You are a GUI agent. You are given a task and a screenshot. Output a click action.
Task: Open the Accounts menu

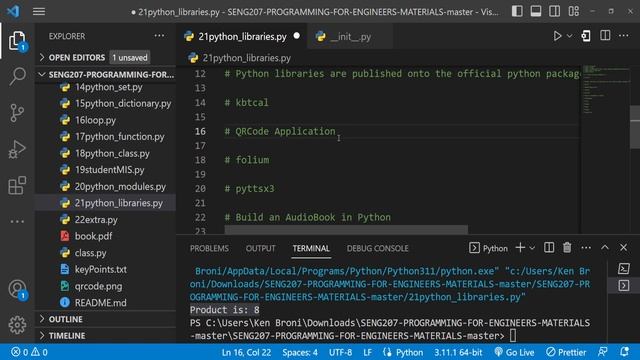pos(17,289)
